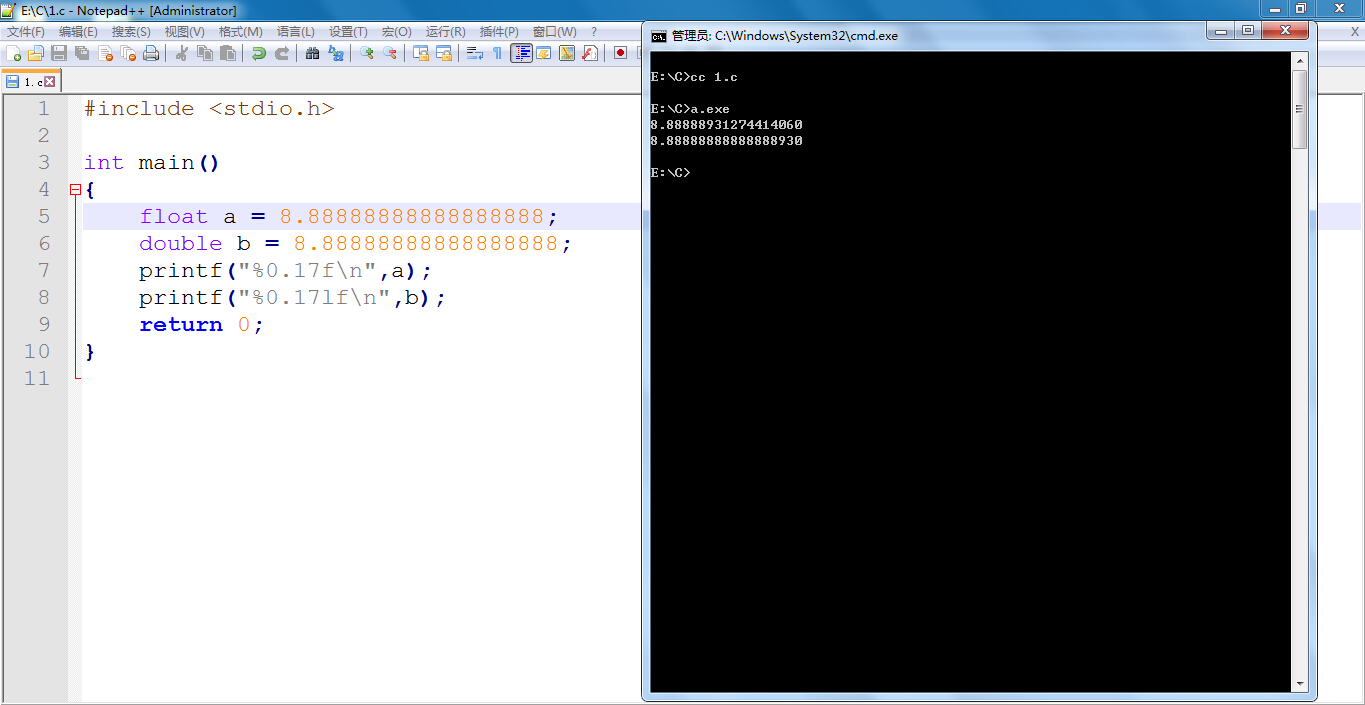This screenshot has width=1365, height=705.
Task: Open the 插件(P) menu
Action: tap(499, 32)
